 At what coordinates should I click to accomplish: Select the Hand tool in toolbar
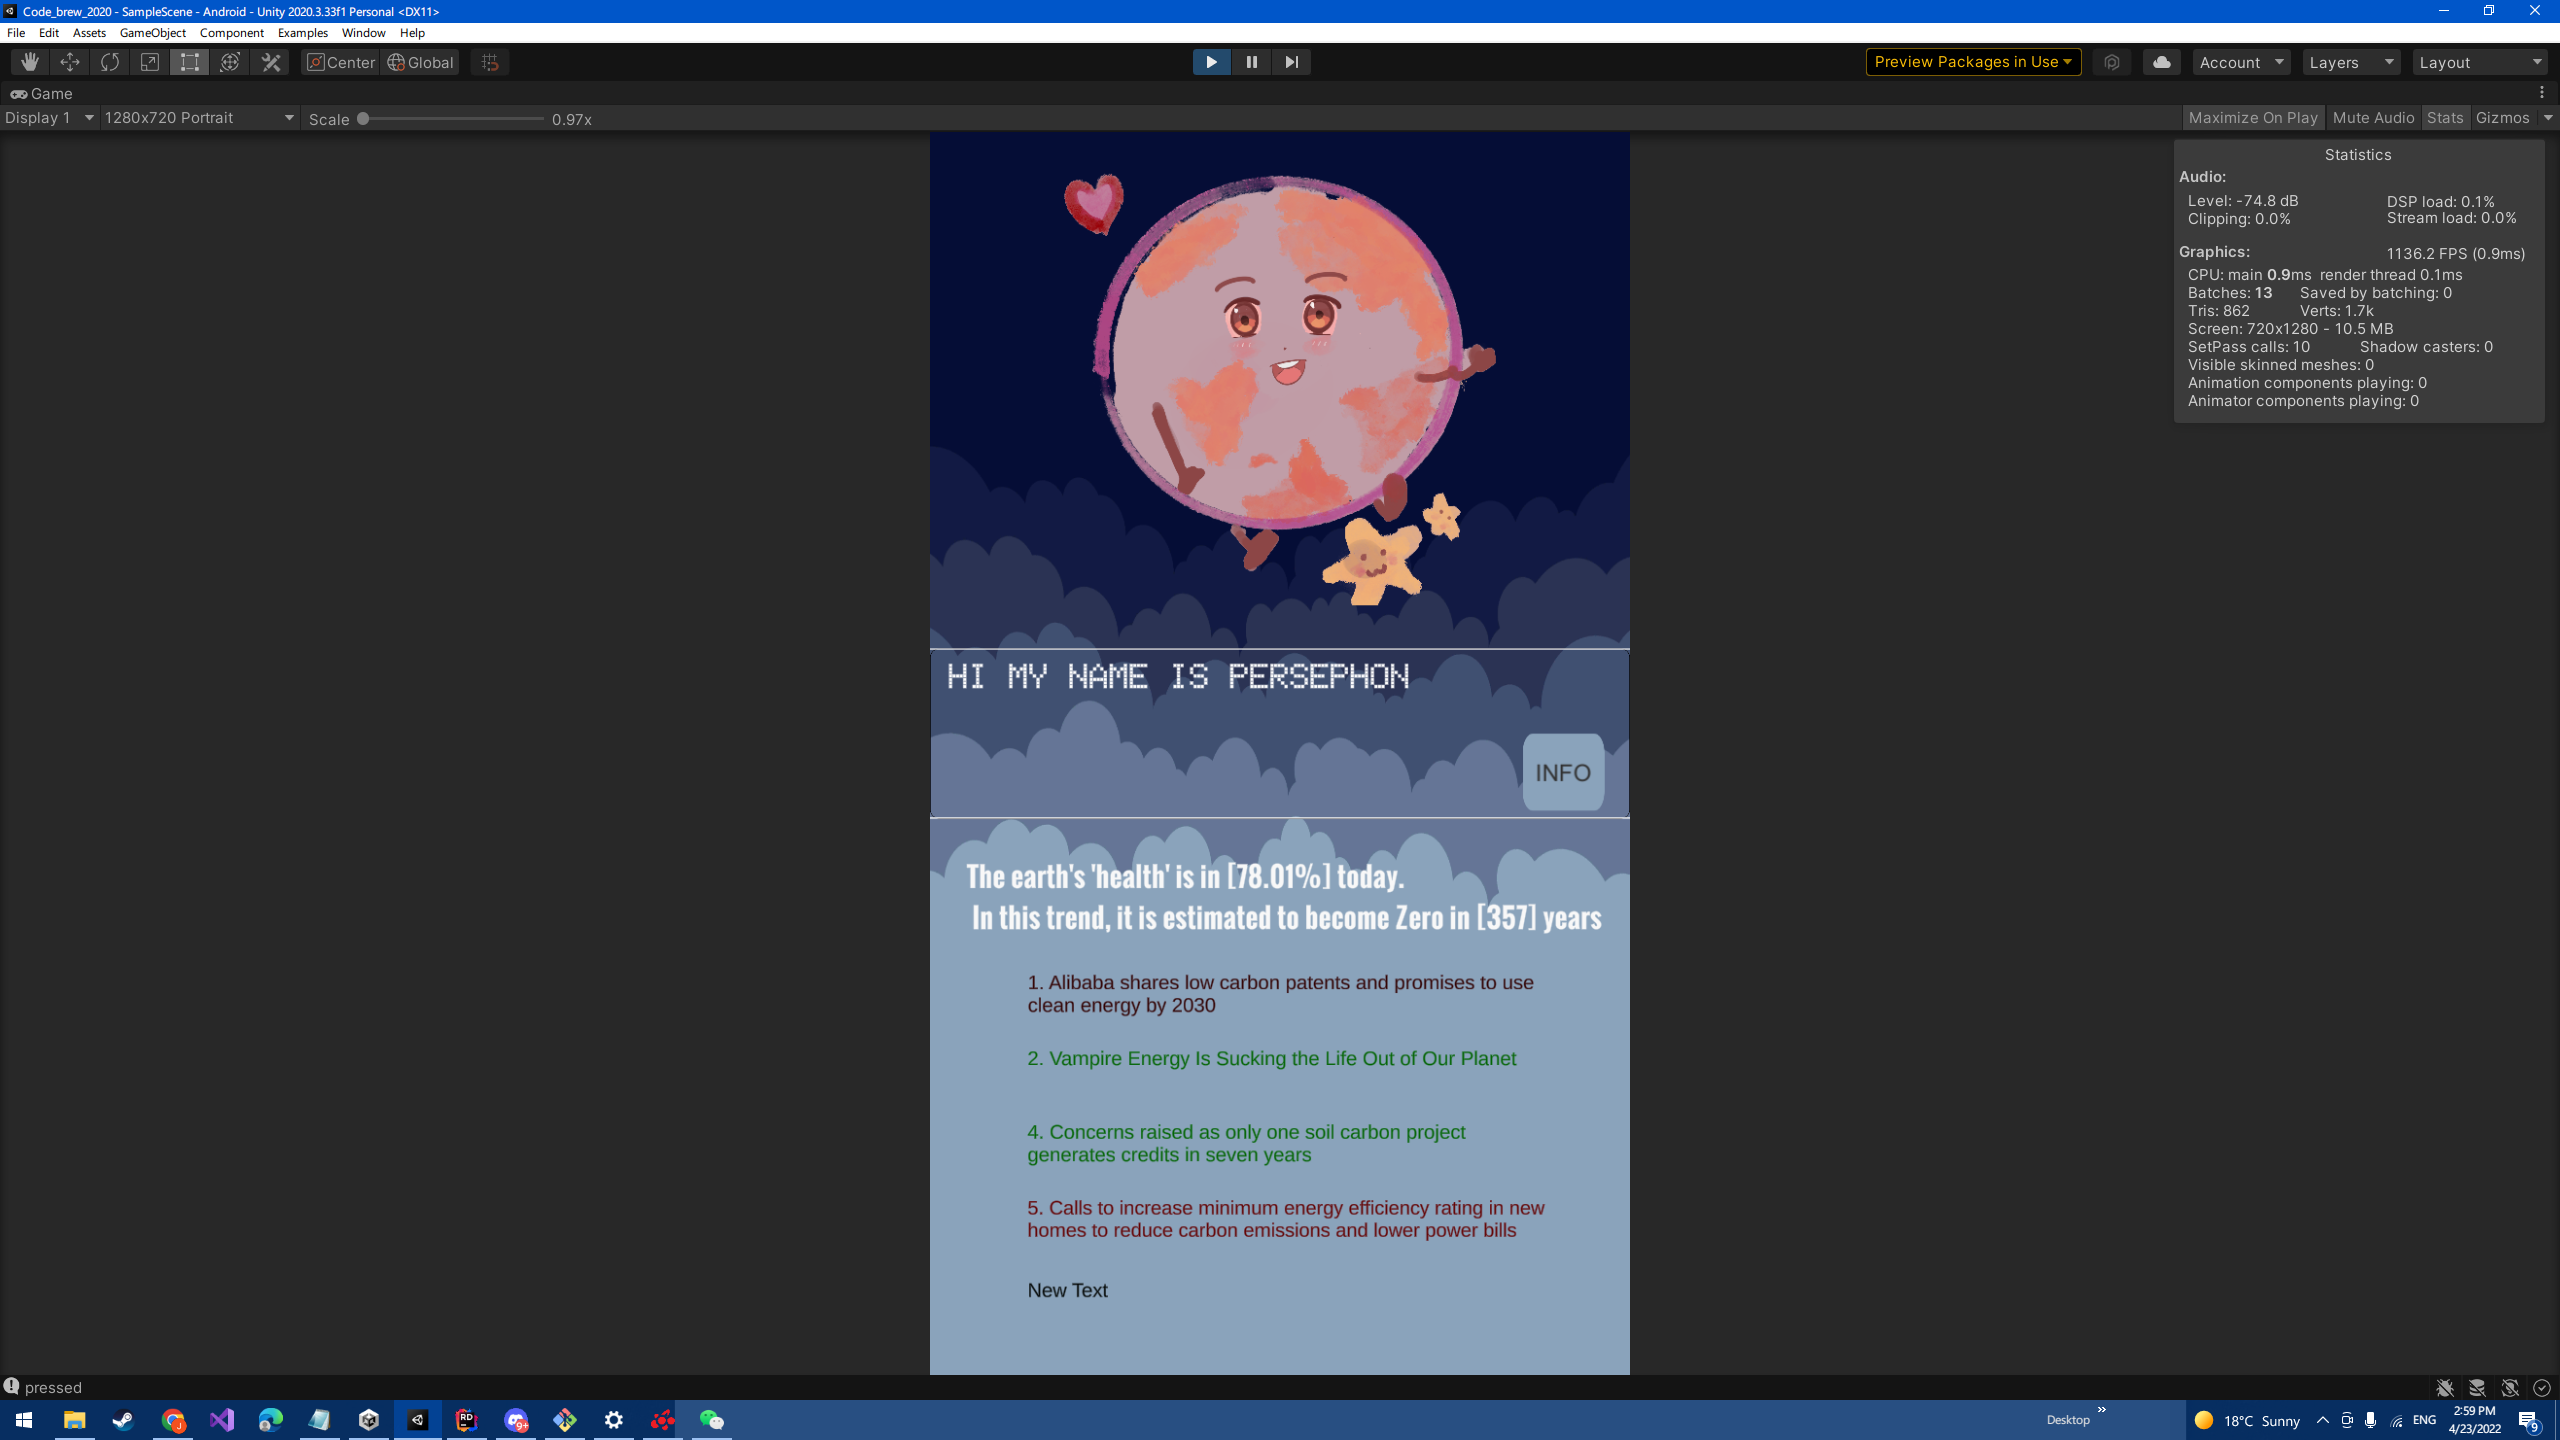pyautogui.click(x=30, y=62)
